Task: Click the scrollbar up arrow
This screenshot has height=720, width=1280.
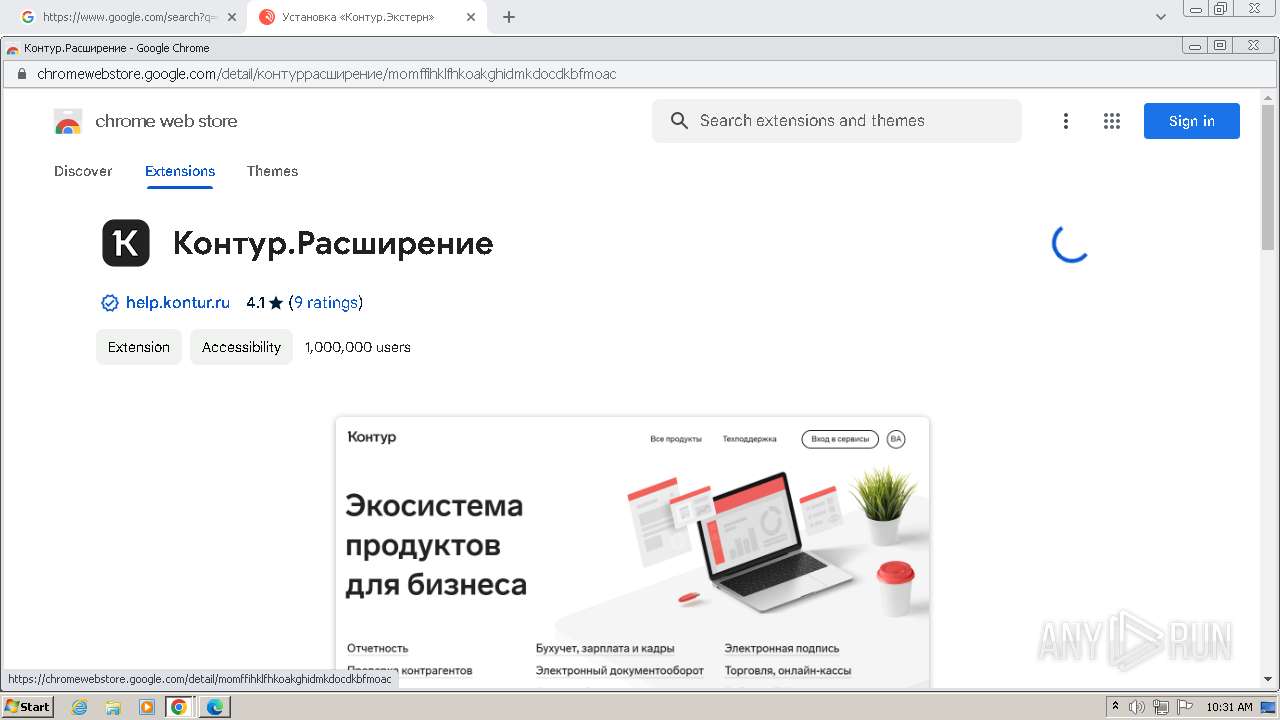Action: (x=1269, y=96)
